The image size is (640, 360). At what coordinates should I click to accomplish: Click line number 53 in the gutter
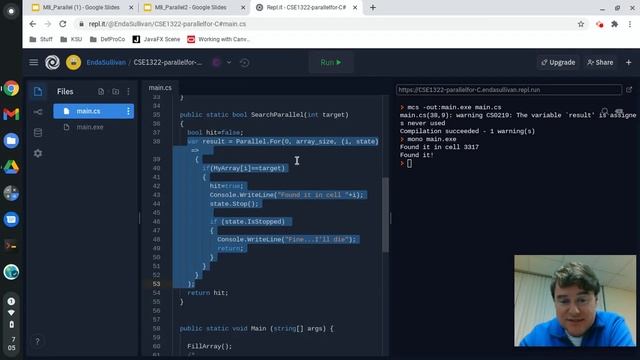pyautogui.click(x=156, y=284)
